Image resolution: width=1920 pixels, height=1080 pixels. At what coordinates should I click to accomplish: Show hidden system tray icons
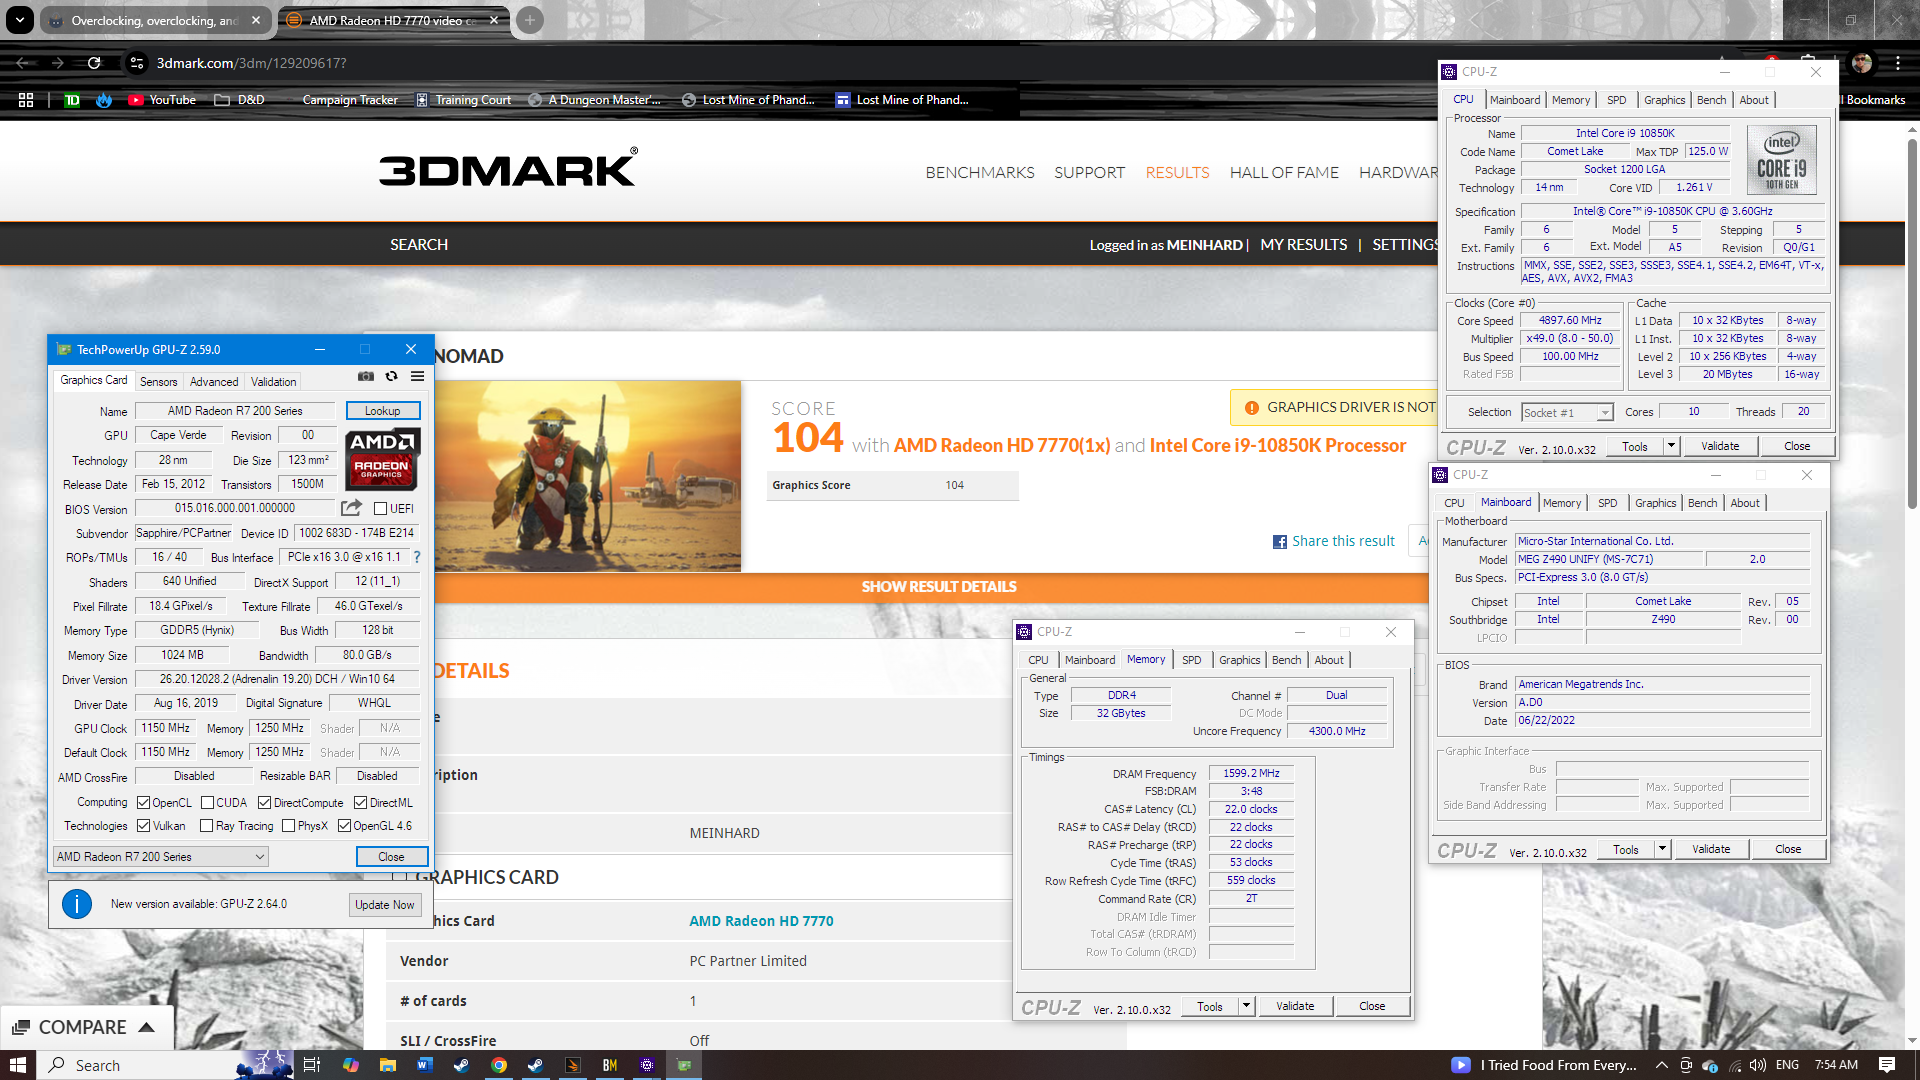1661,1065
